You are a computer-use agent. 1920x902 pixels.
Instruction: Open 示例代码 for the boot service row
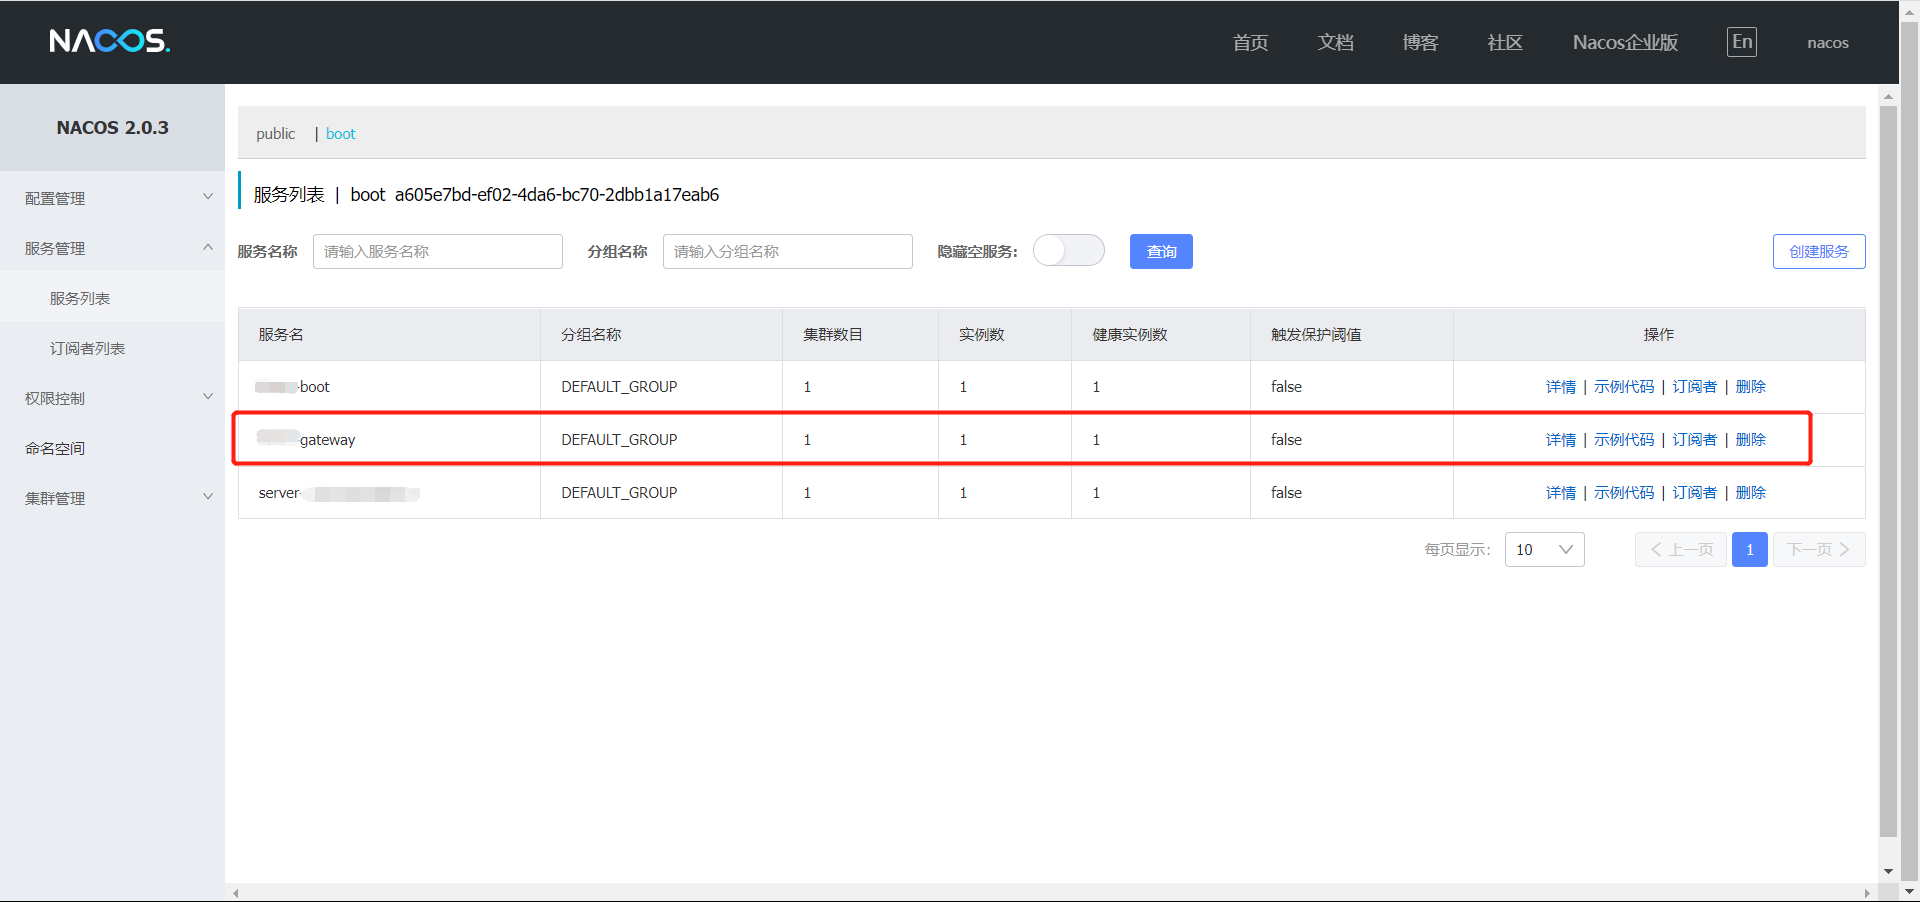[1624, 387]
